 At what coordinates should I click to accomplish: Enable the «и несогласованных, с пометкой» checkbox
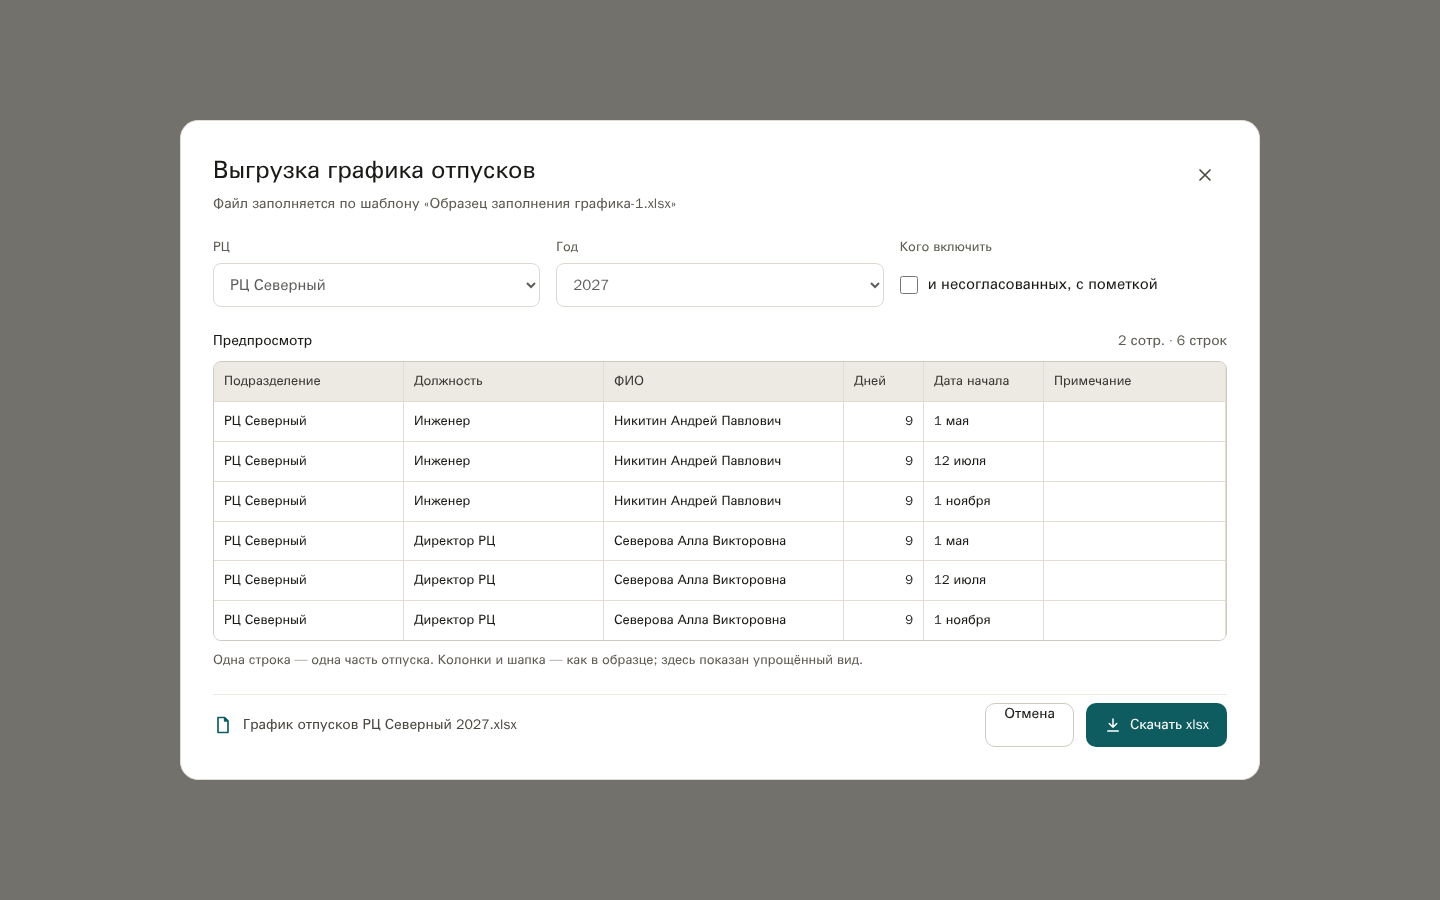[x=909, y=285]
